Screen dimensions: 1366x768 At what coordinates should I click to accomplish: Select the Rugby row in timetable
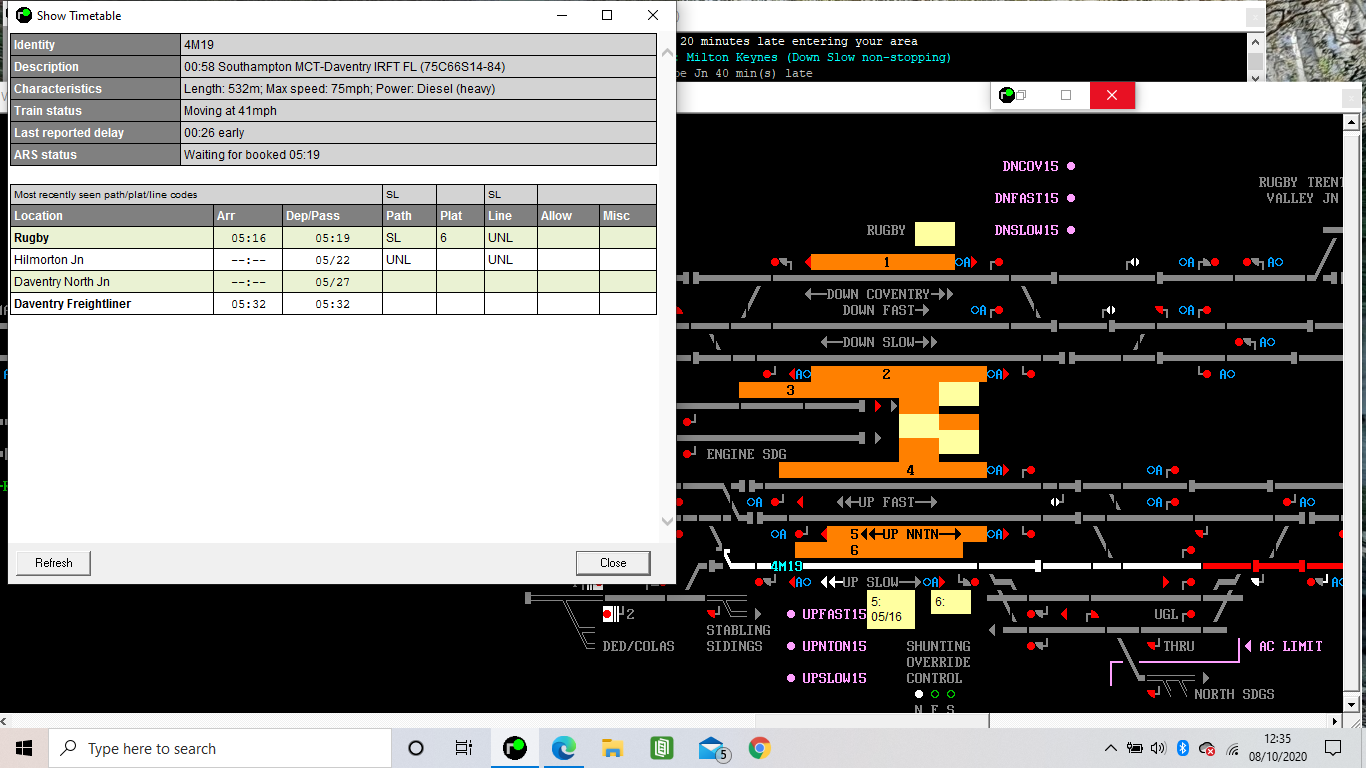pos(333,238)
